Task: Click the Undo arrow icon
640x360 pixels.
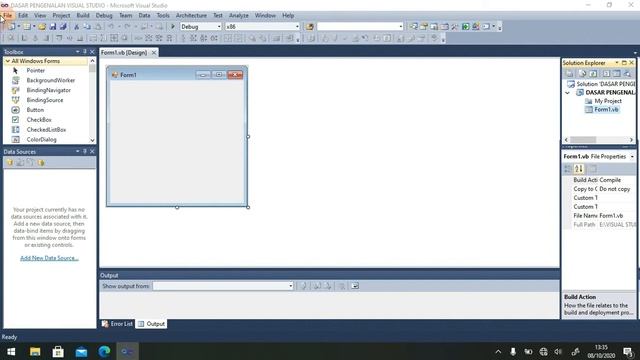Action: click(x=111, y=27)
